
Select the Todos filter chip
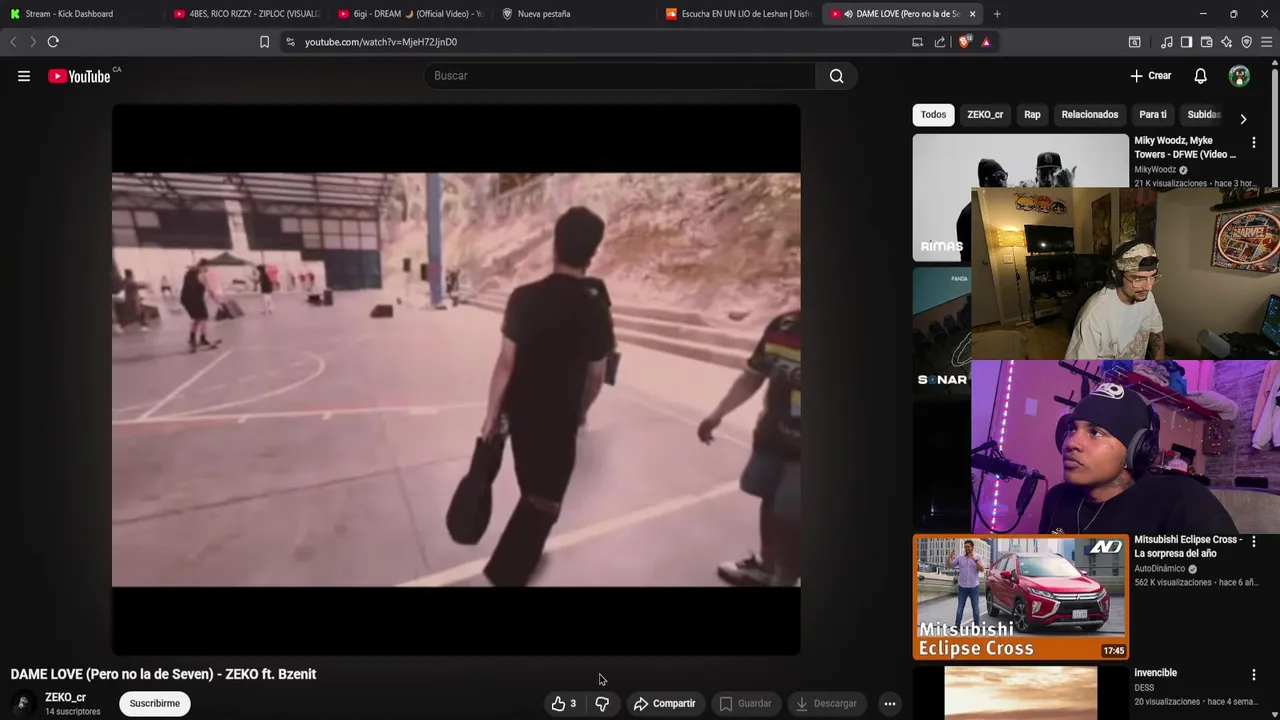933,114
